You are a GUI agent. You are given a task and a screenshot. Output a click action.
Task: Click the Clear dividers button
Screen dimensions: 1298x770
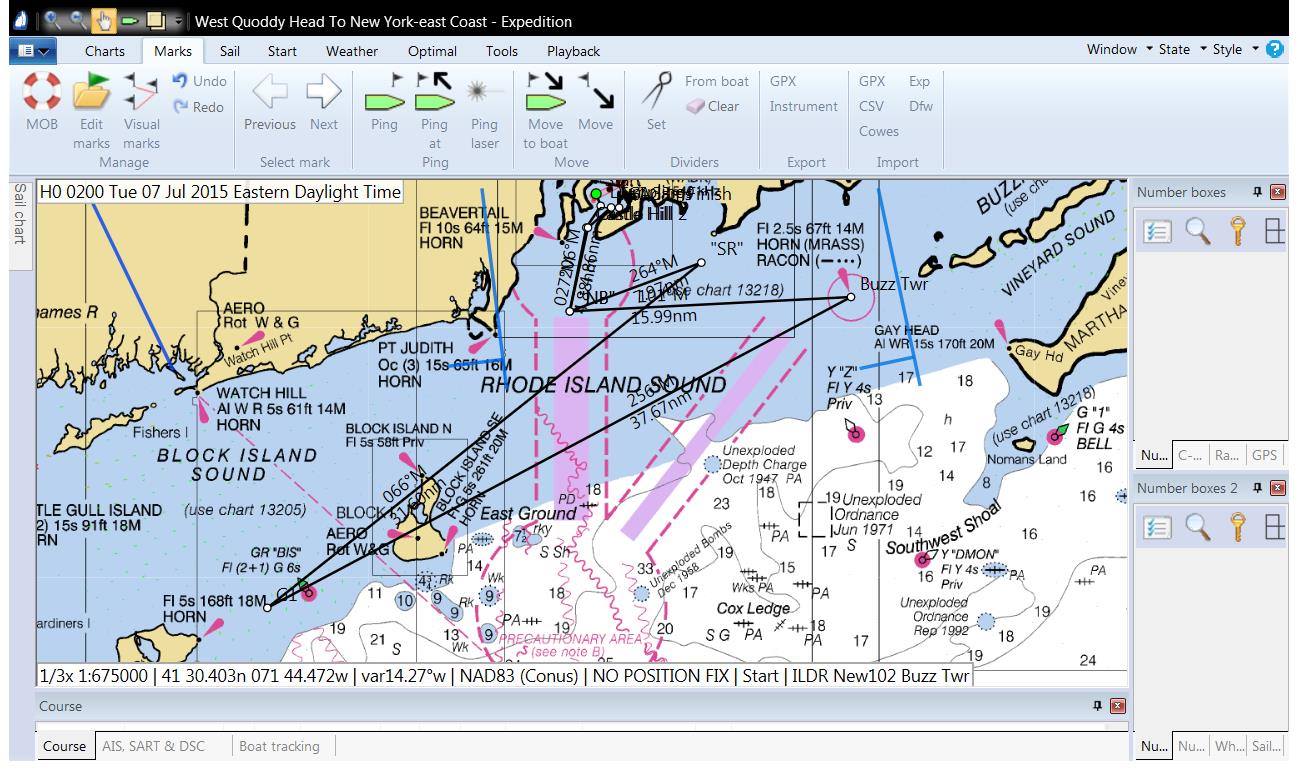(x=713, y=106)
